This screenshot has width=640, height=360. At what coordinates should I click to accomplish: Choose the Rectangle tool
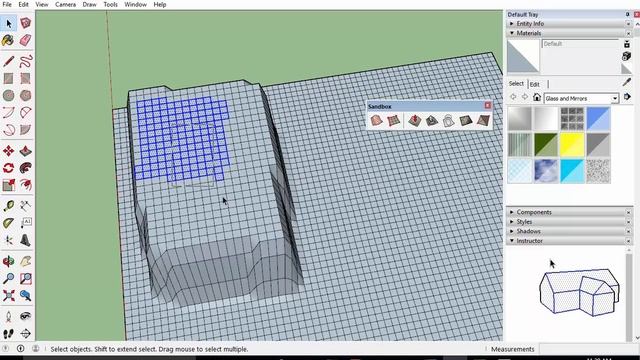[9, 78]
